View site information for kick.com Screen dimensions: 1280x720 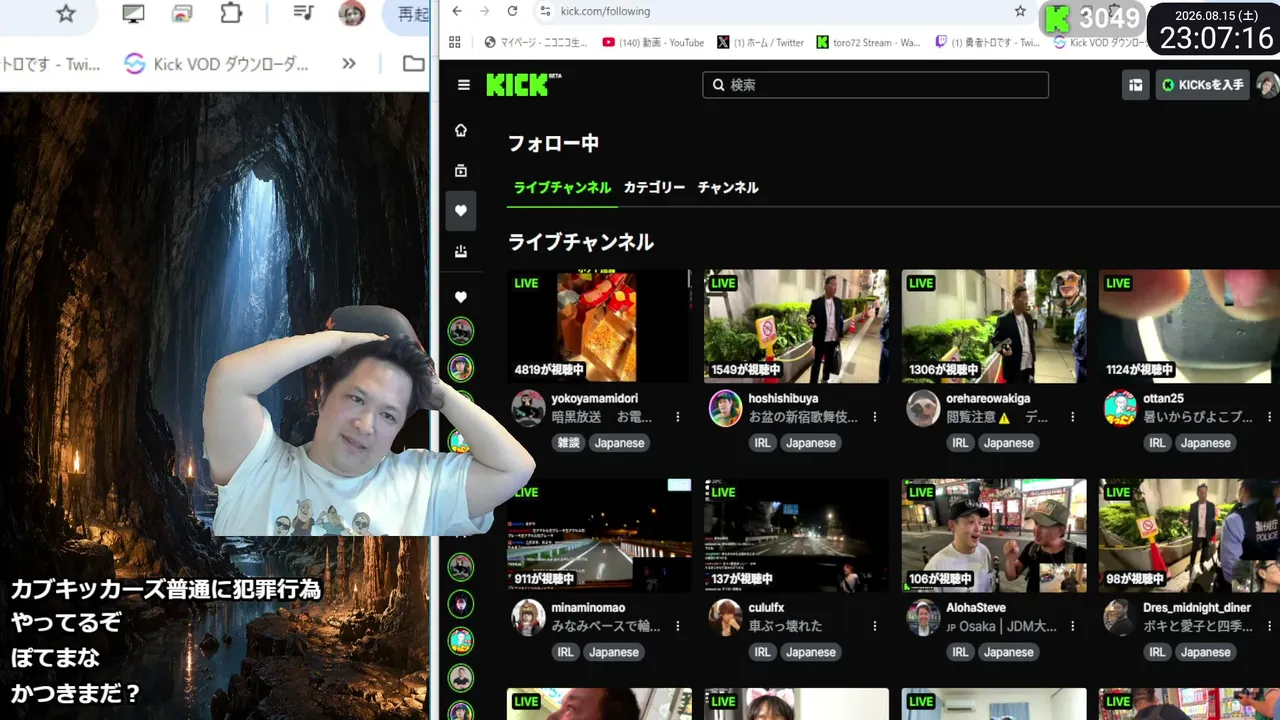(x=545, y=11)
